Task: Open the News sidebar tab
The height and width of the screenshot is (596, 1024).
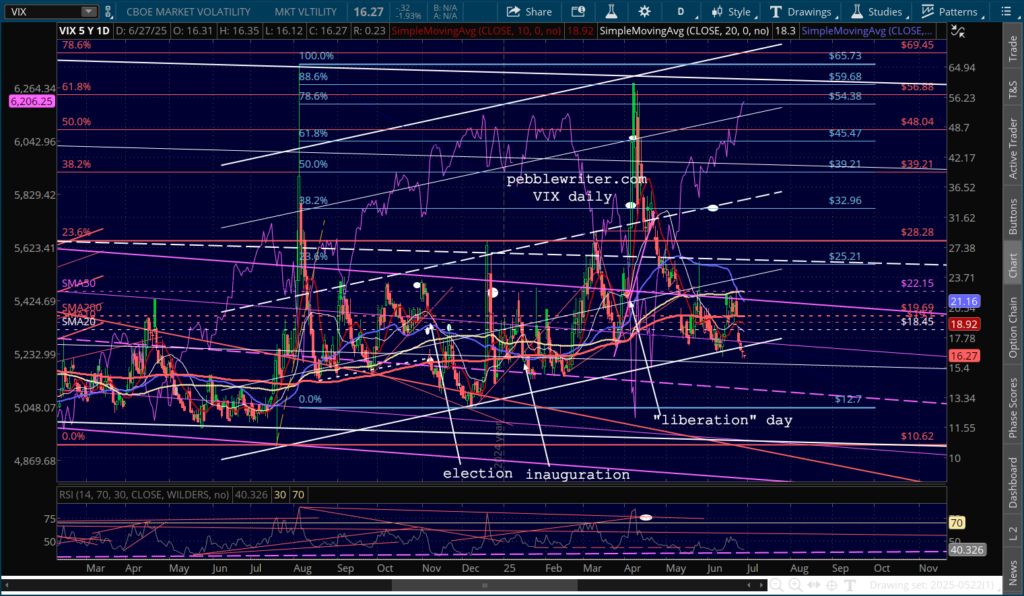Action: pyautogui.click(x=1013, y=572)
